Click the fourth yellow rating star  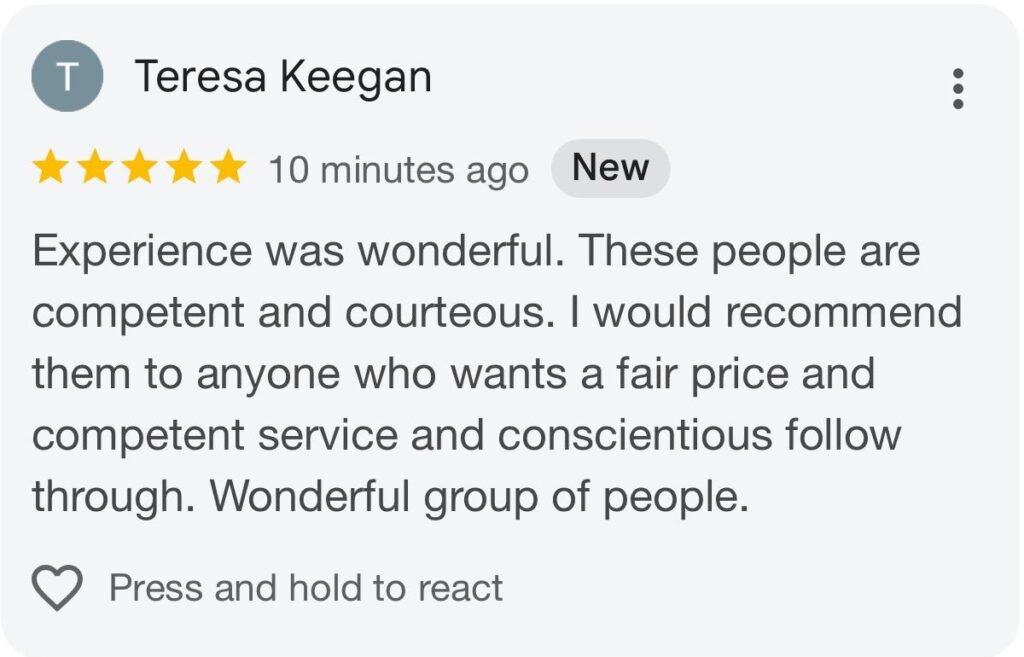184,168
